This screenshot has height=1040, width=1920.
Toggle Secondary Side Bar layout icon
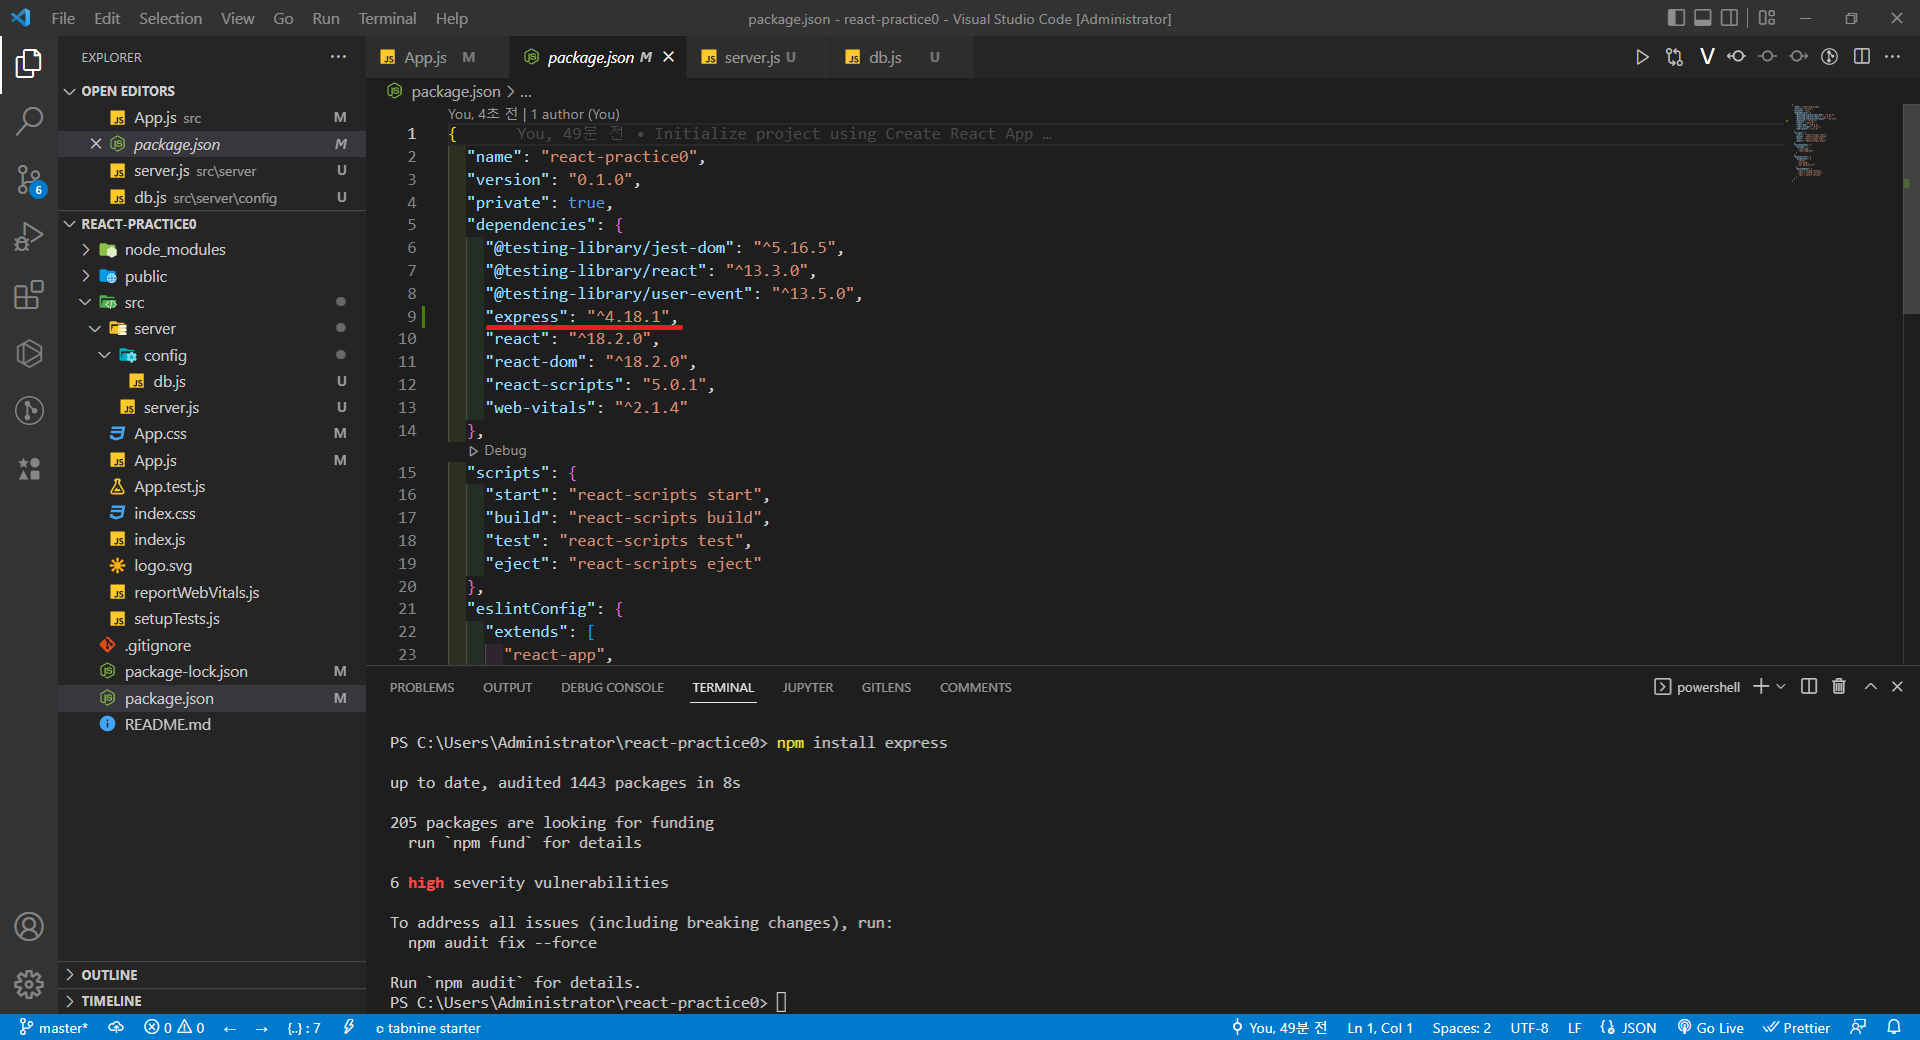click(1730, 18)
